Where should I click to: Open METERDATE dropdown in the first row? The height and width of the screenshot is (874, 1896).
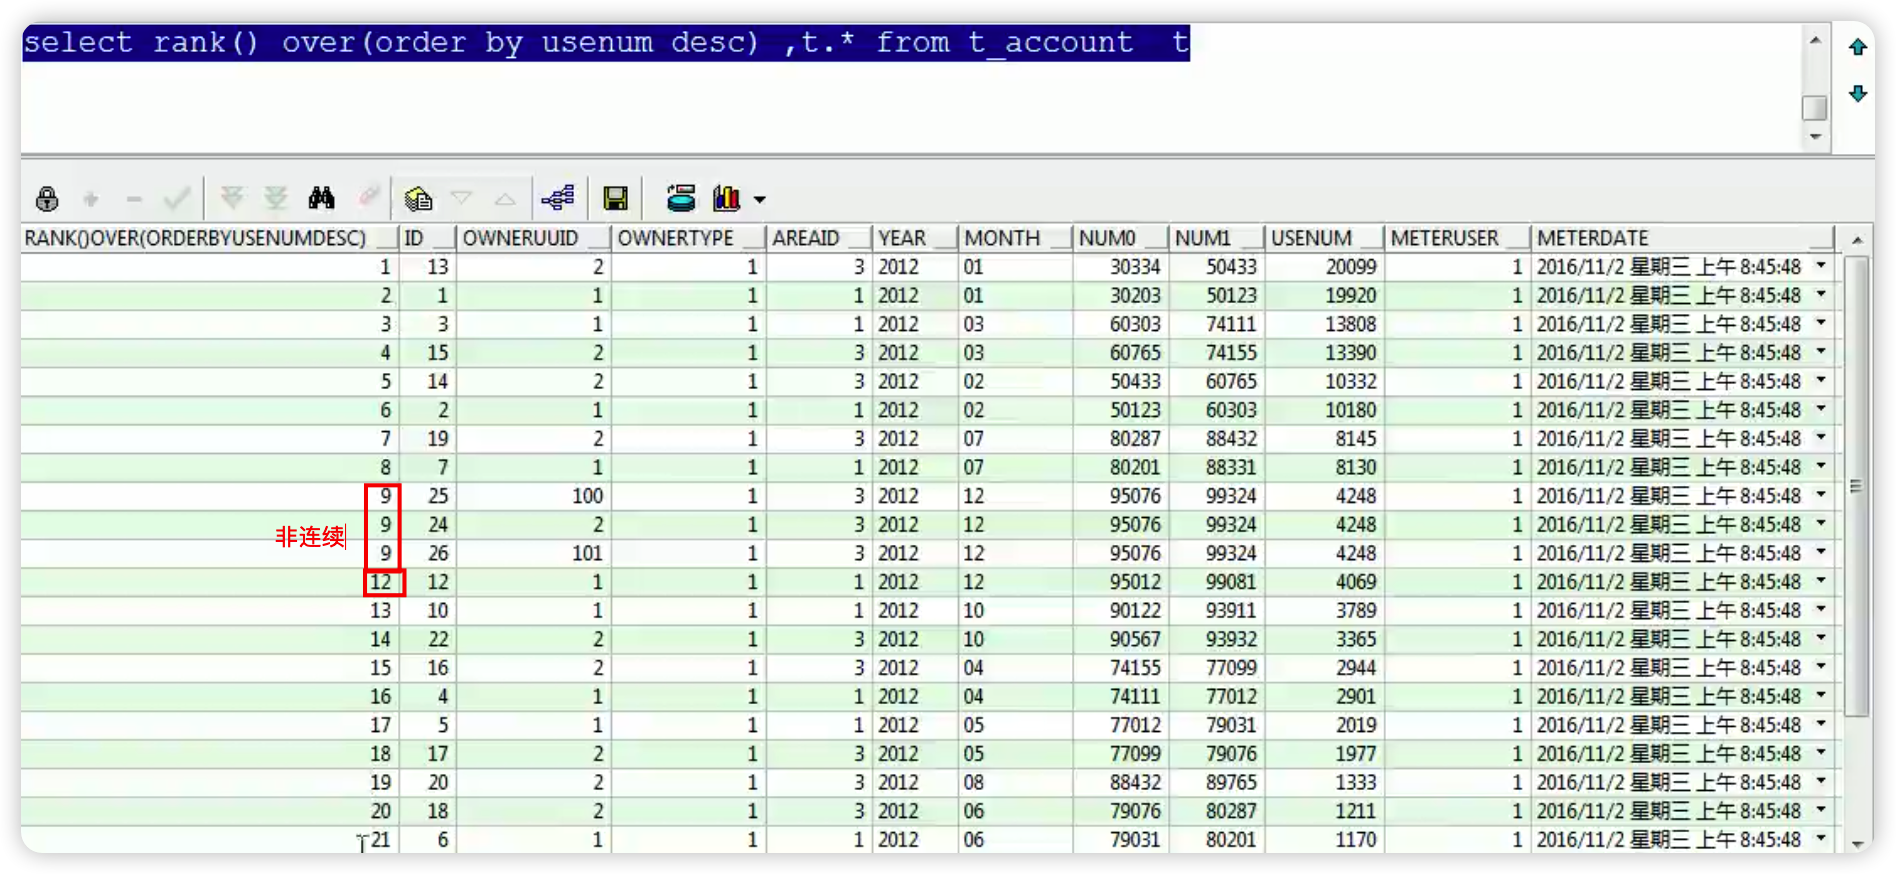(x=1821, y=266)
